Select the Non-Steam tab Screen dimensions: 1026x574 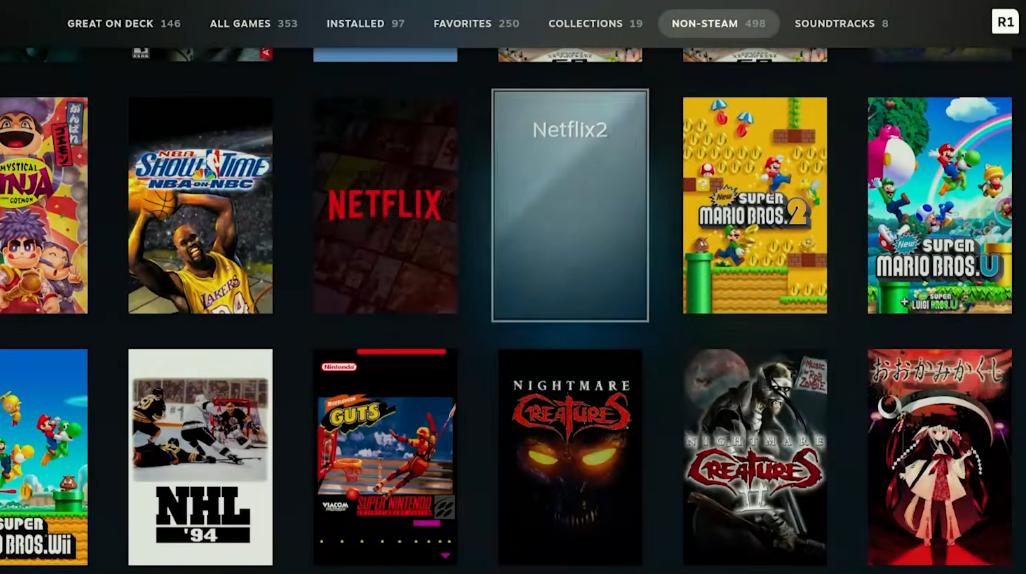(x=718, y=24)
